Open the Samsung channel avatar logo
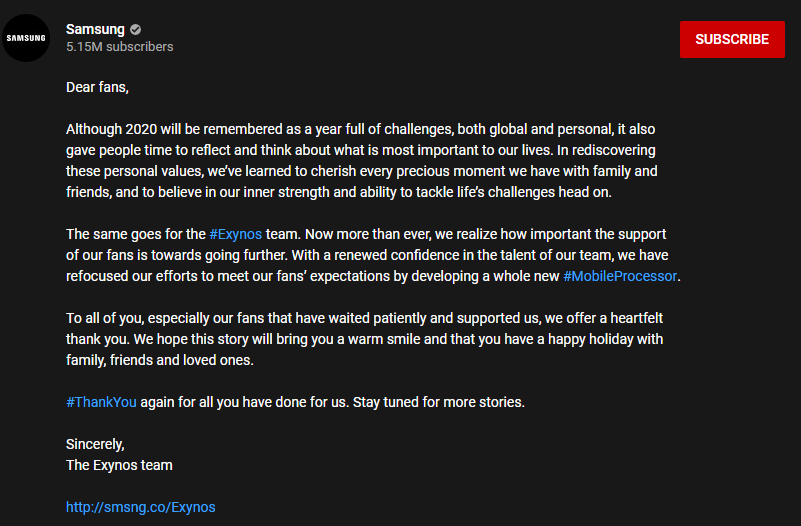Image resolution: width=801 pixels, height=526 pixels. 26,38
